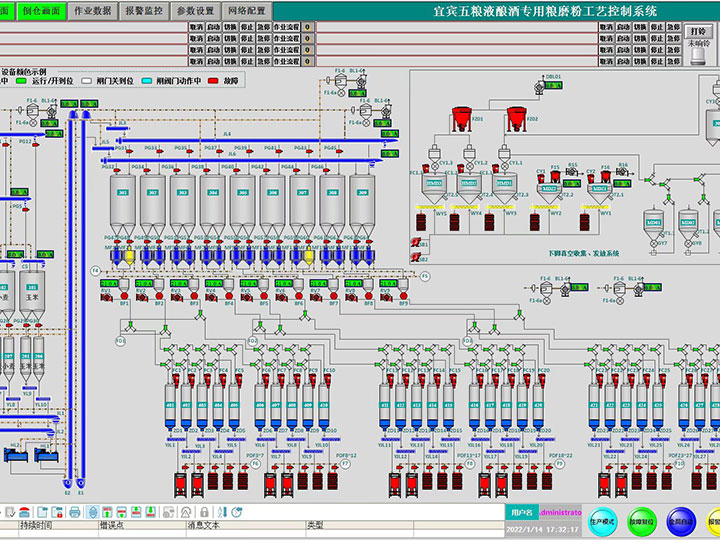
Task: Select silo 301 tank
Action: point(123,205)
